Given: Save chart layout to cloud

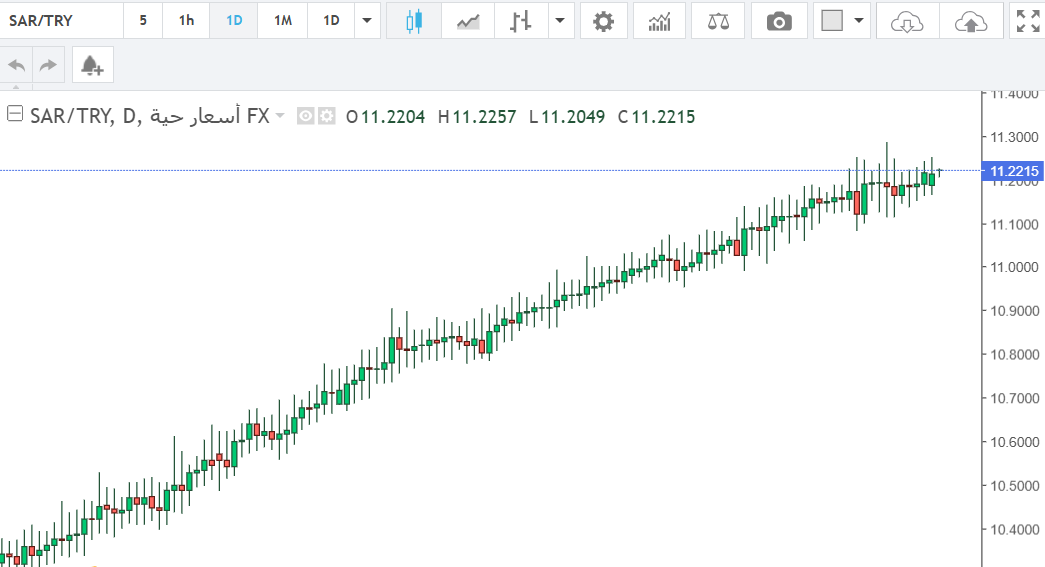Looking at the screenshot, I should 970,21.
